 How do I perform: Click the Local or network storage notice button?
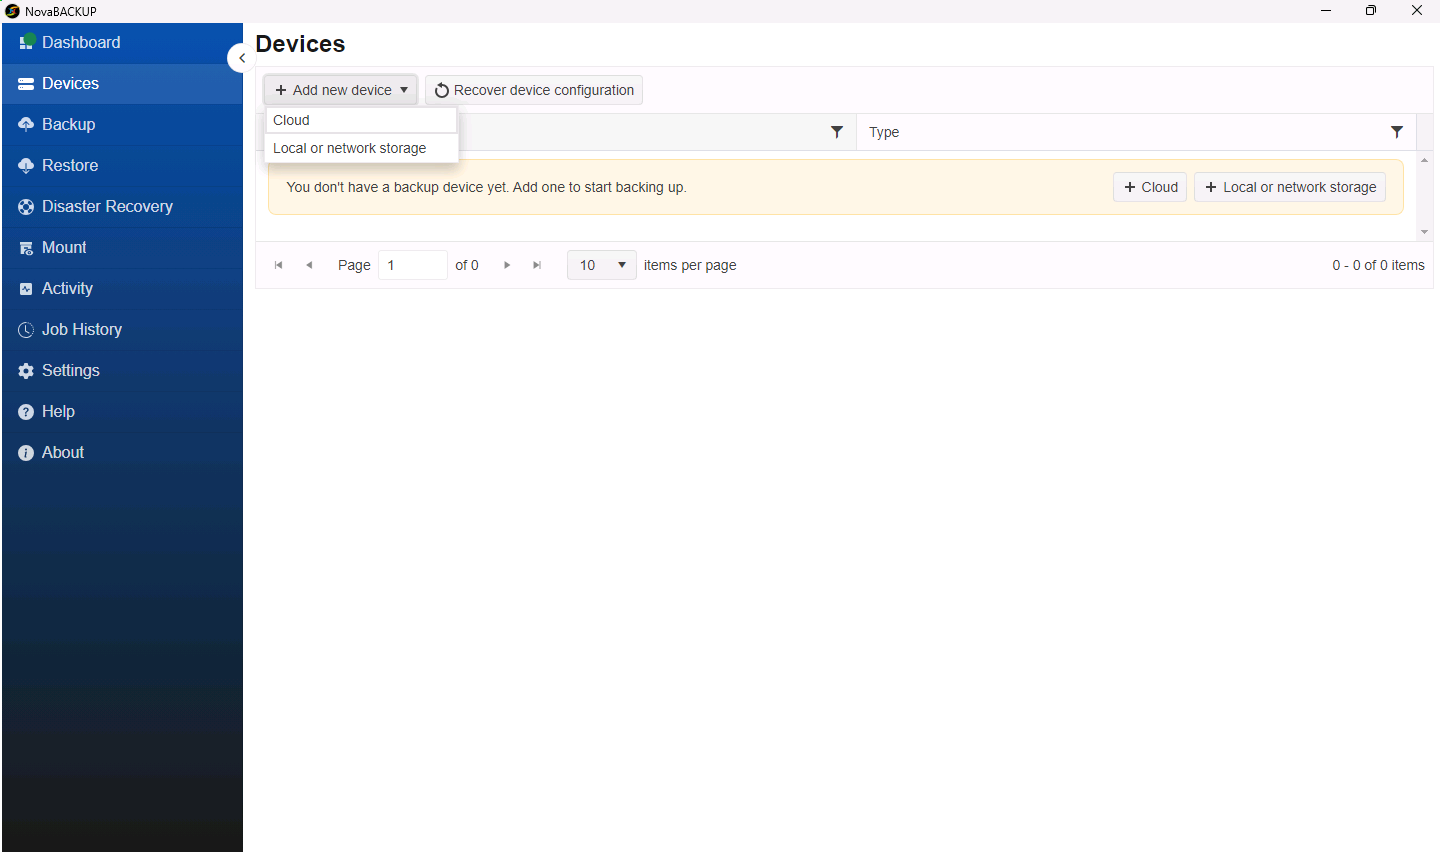click(x=1290, y=187)
